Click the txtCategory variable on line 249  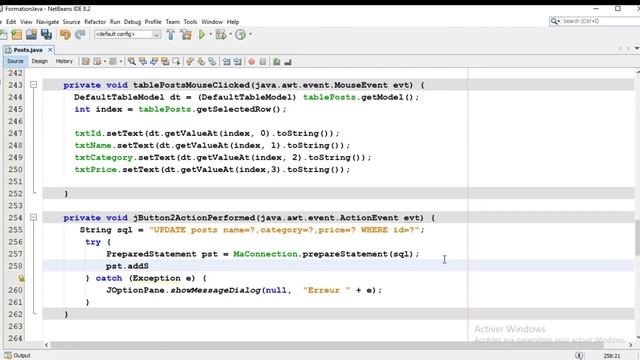104,157
